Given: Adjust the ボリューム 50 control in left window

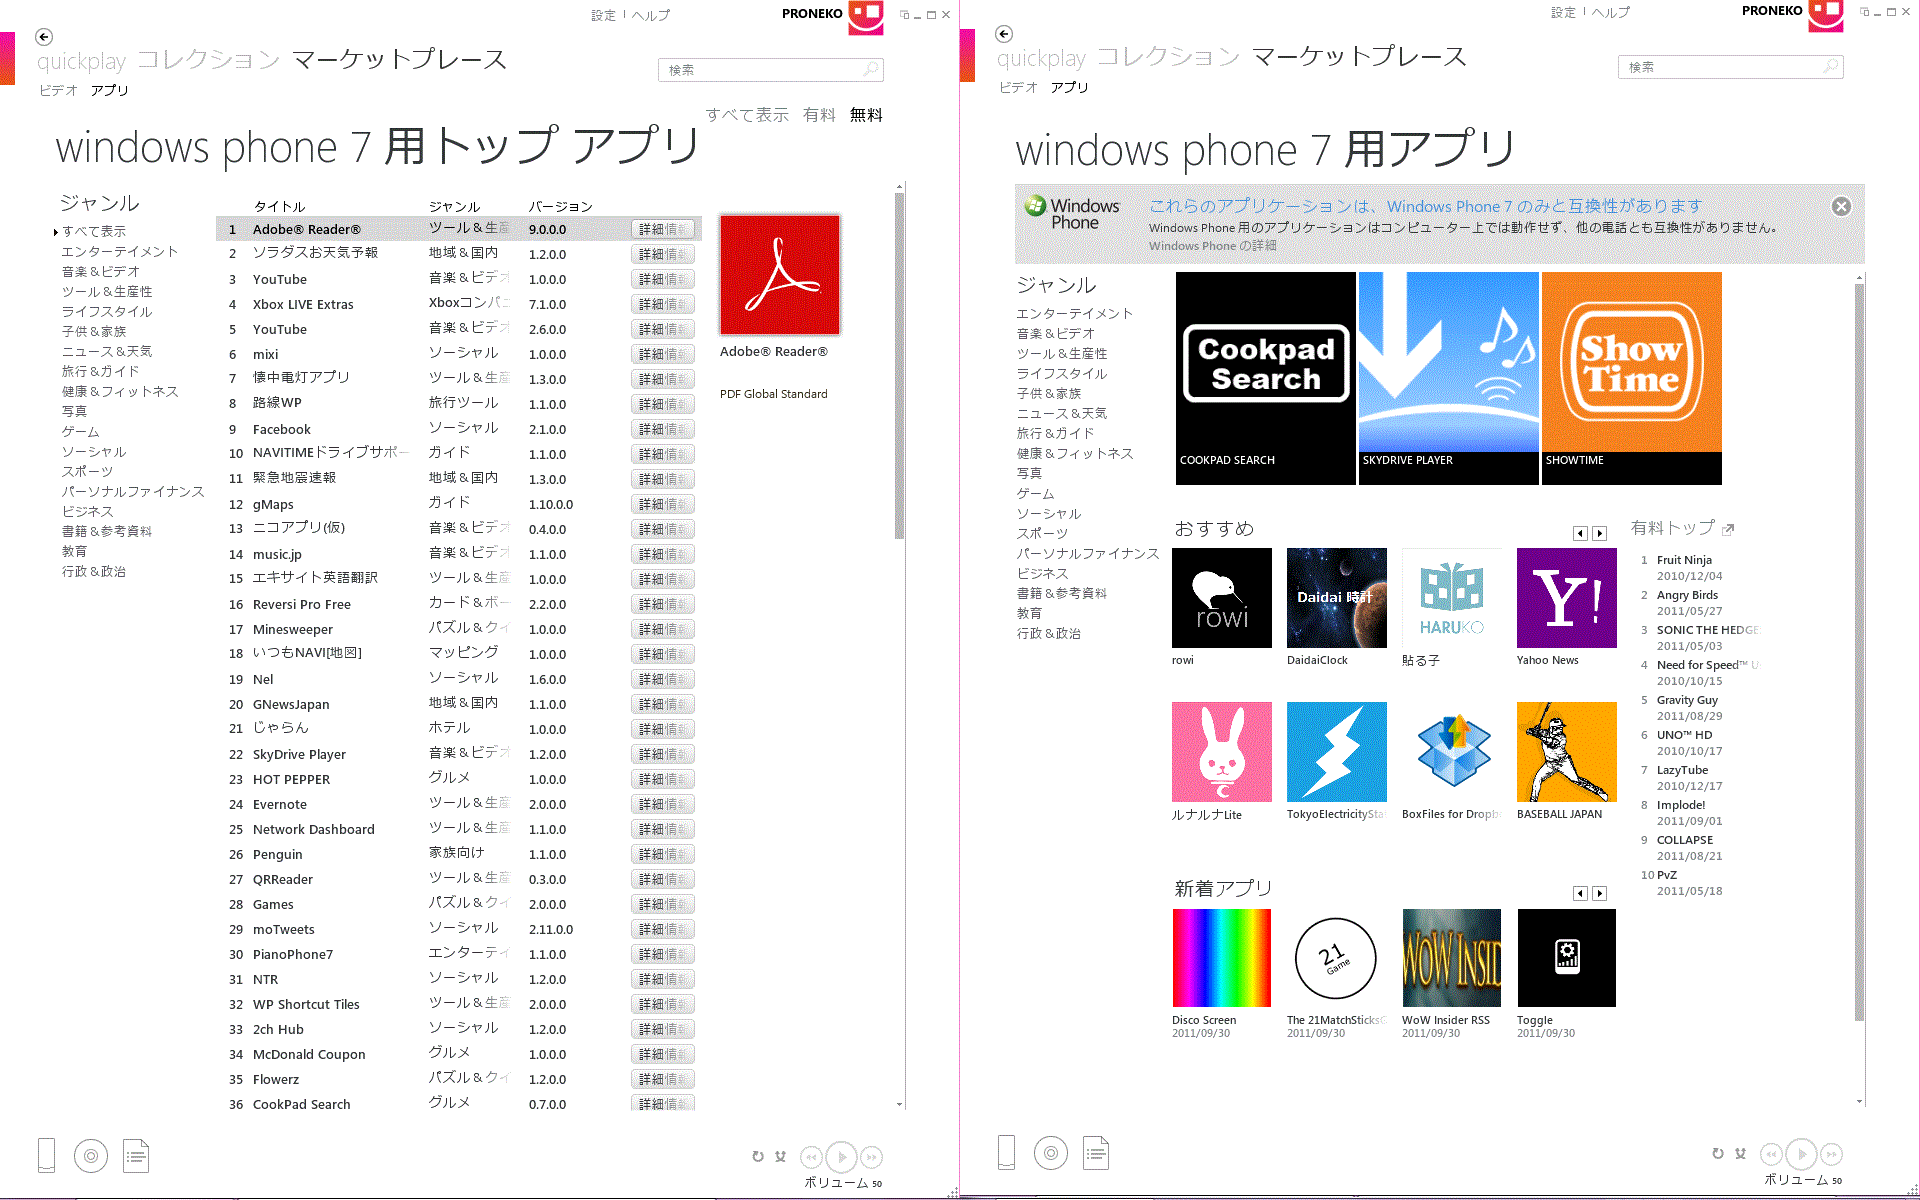Looking at the screenshot, I should tap(843, 1183).
